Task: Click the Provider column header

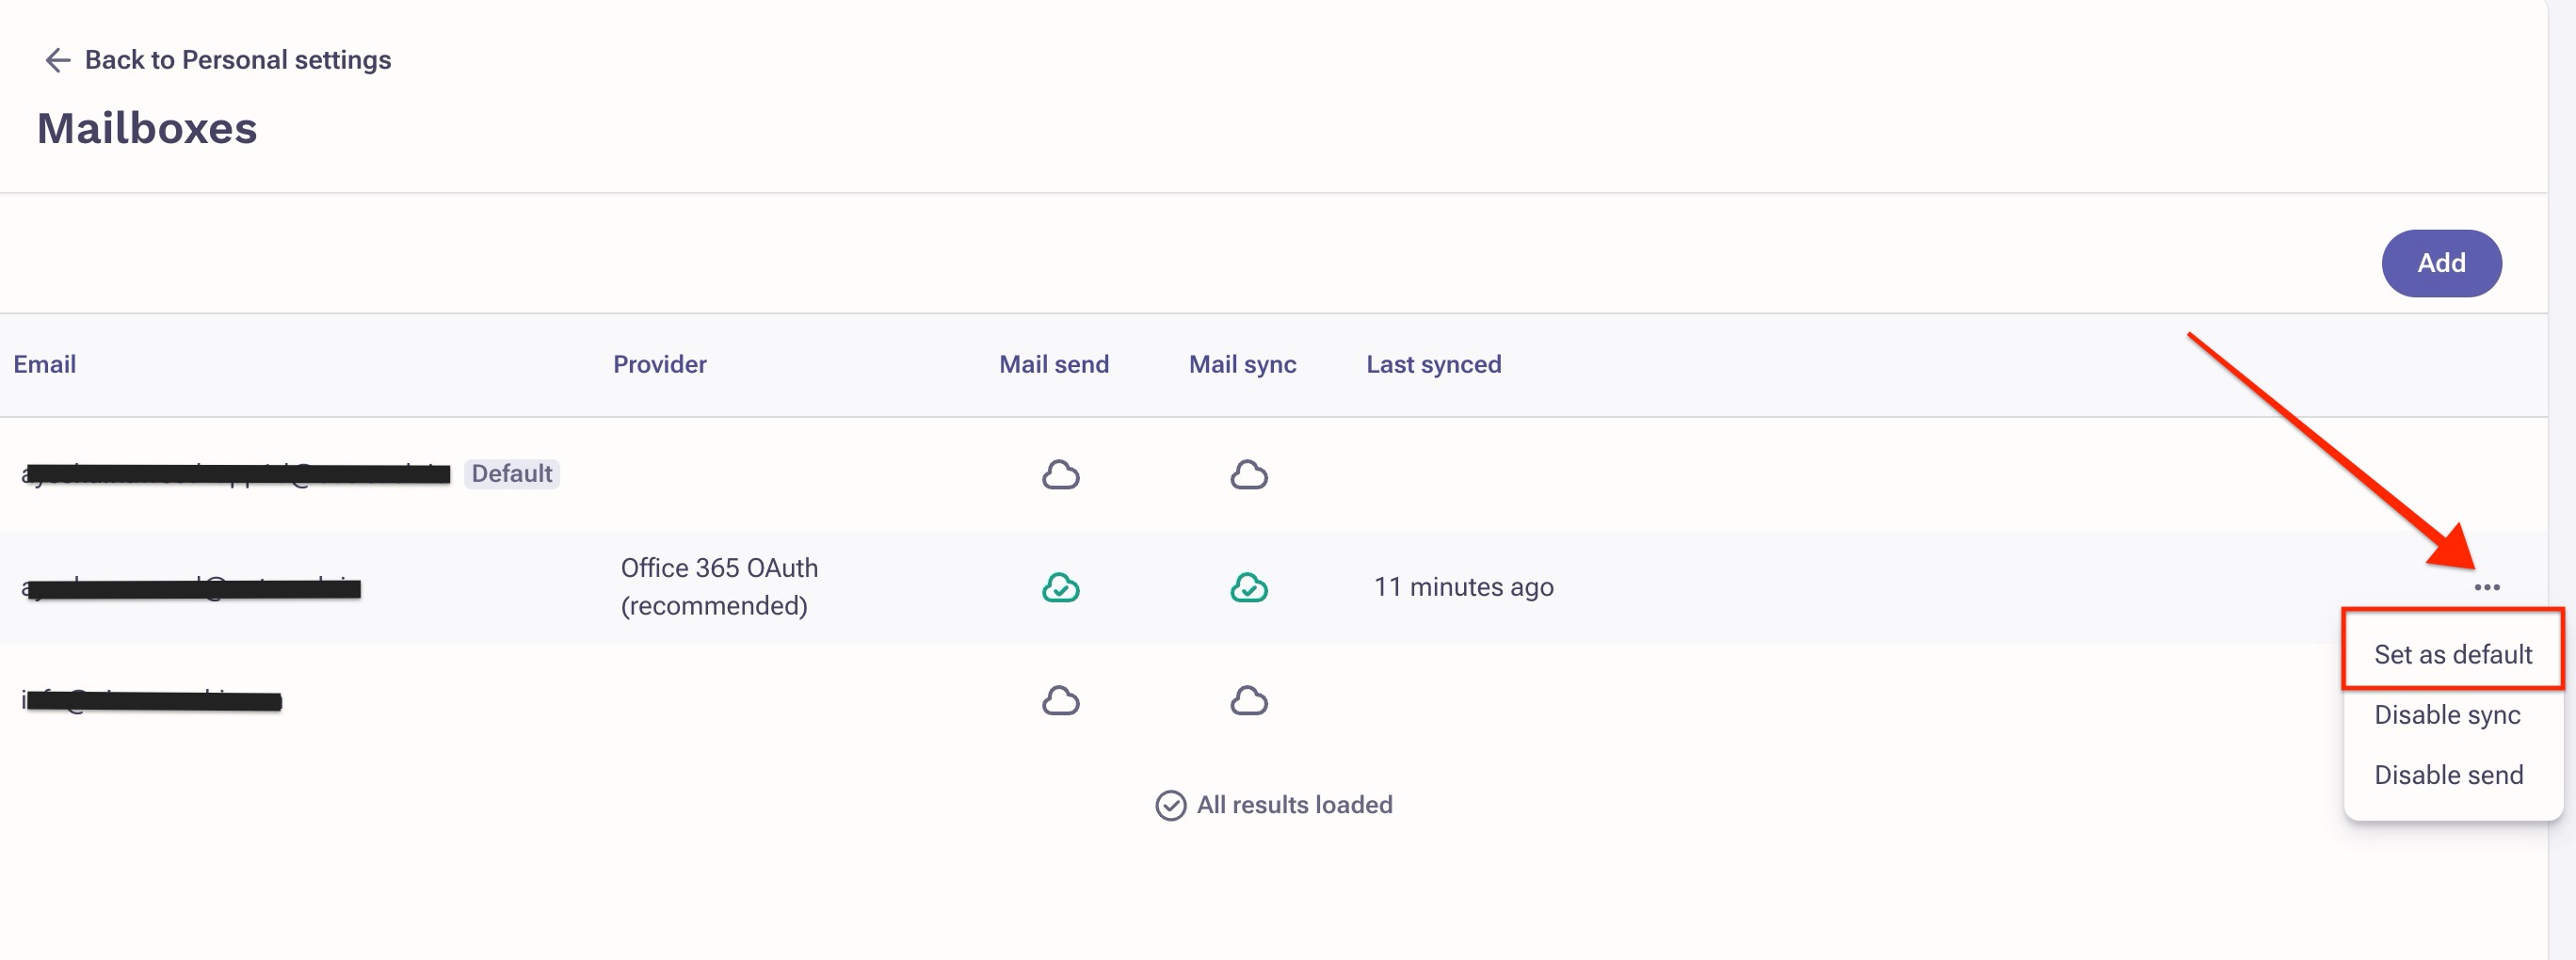Action: tap(659, 364)
